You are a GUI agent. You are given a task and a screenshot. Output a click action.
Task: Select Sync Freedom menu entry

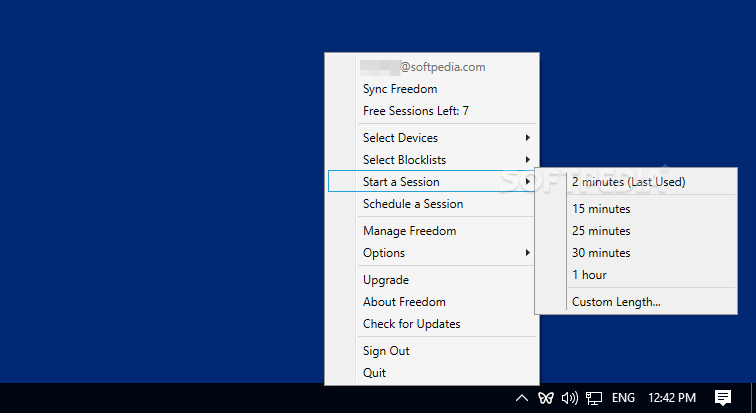[x=432, y=89]
